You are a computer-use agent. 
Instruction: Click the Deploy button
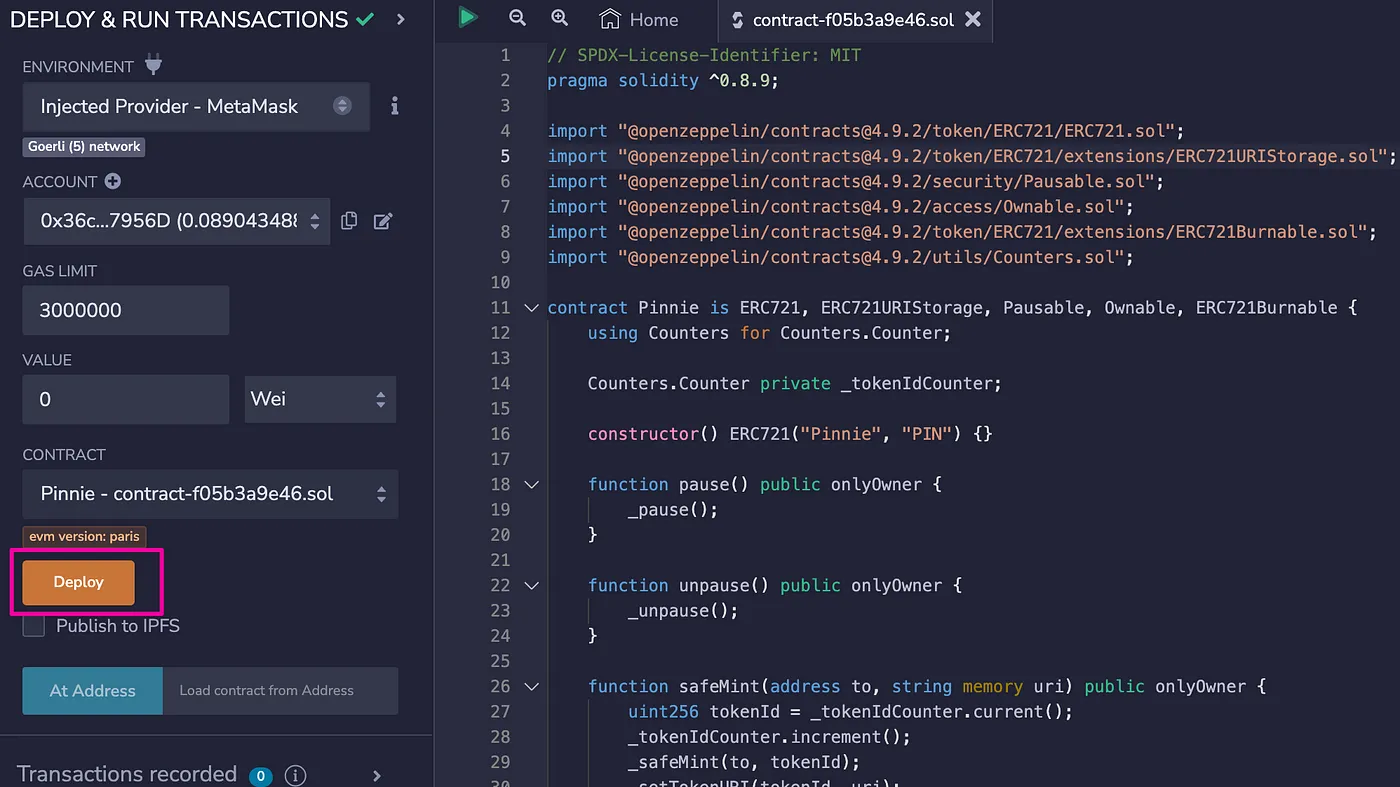pos(79,582)
